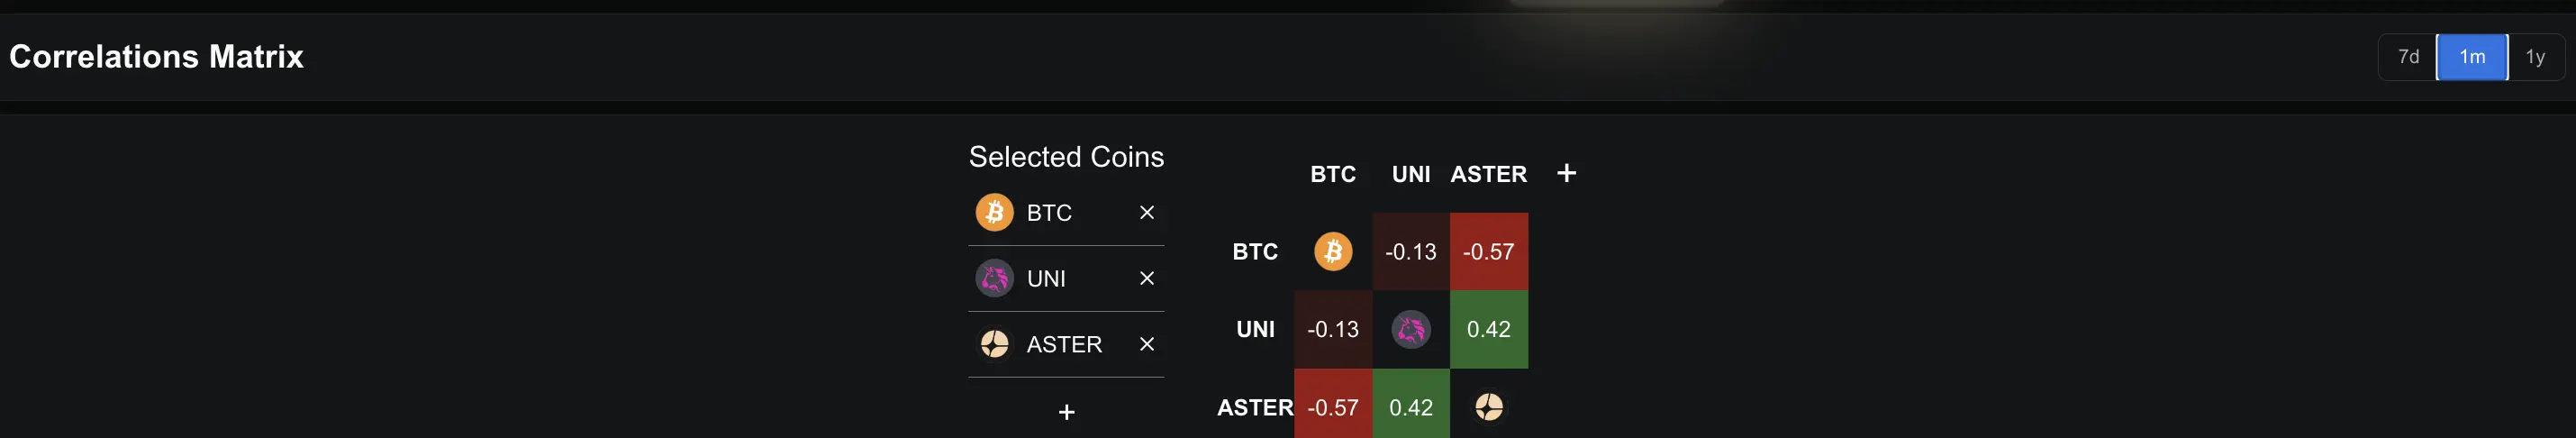Viewport: 2576px width, 438px height.
Task: Click the BTC–UNI -0.13 cell in the BTC row
Action: [x=1411, y=252]
